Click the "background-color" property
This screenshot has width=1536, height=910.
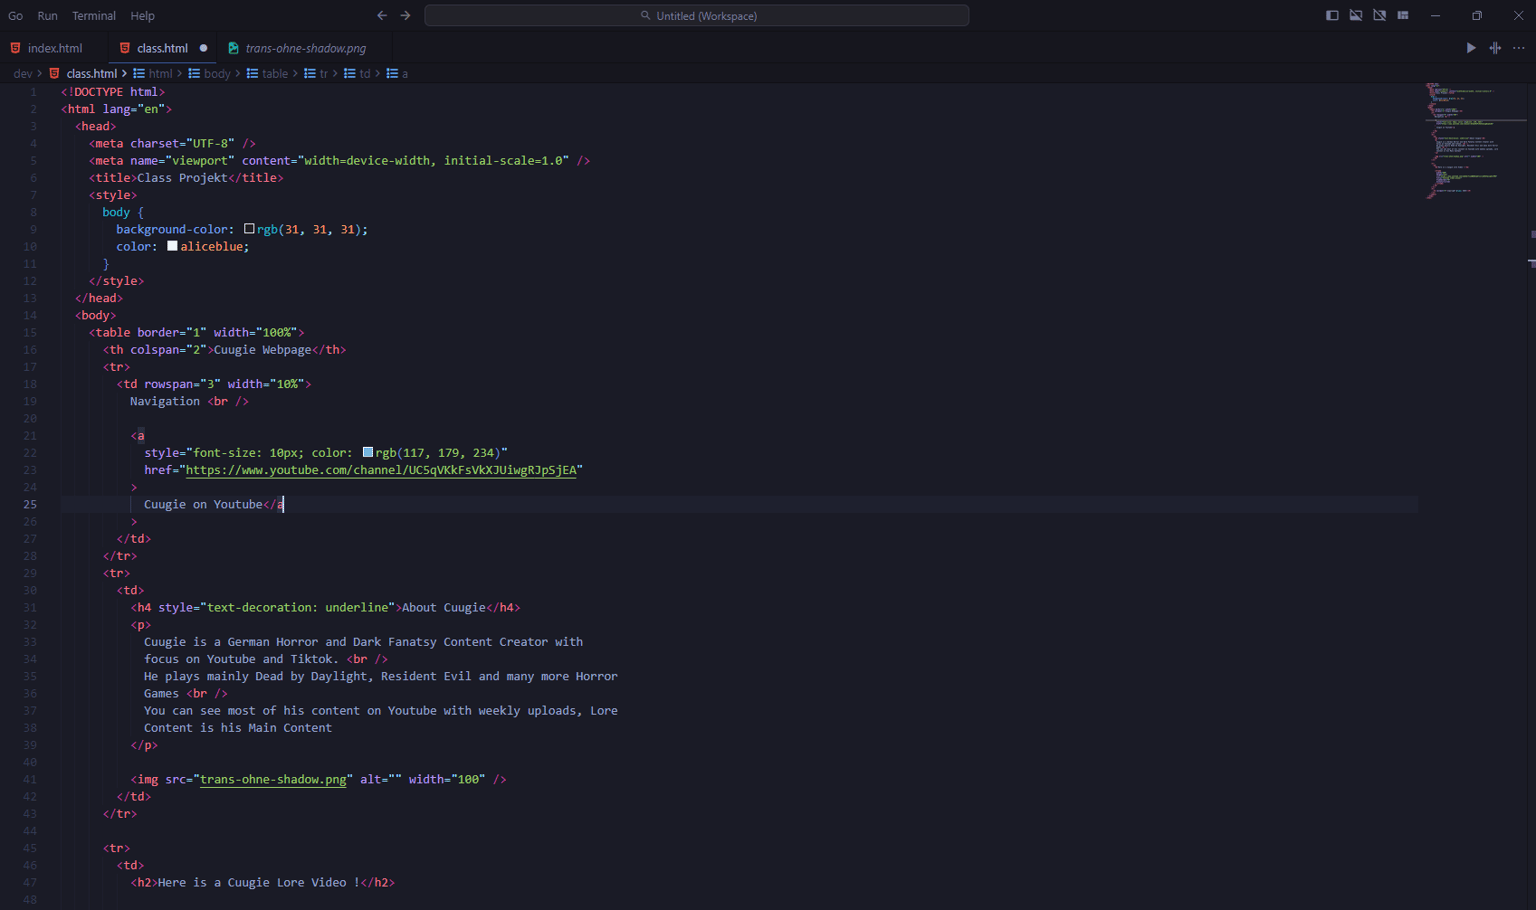click(172, 230)
